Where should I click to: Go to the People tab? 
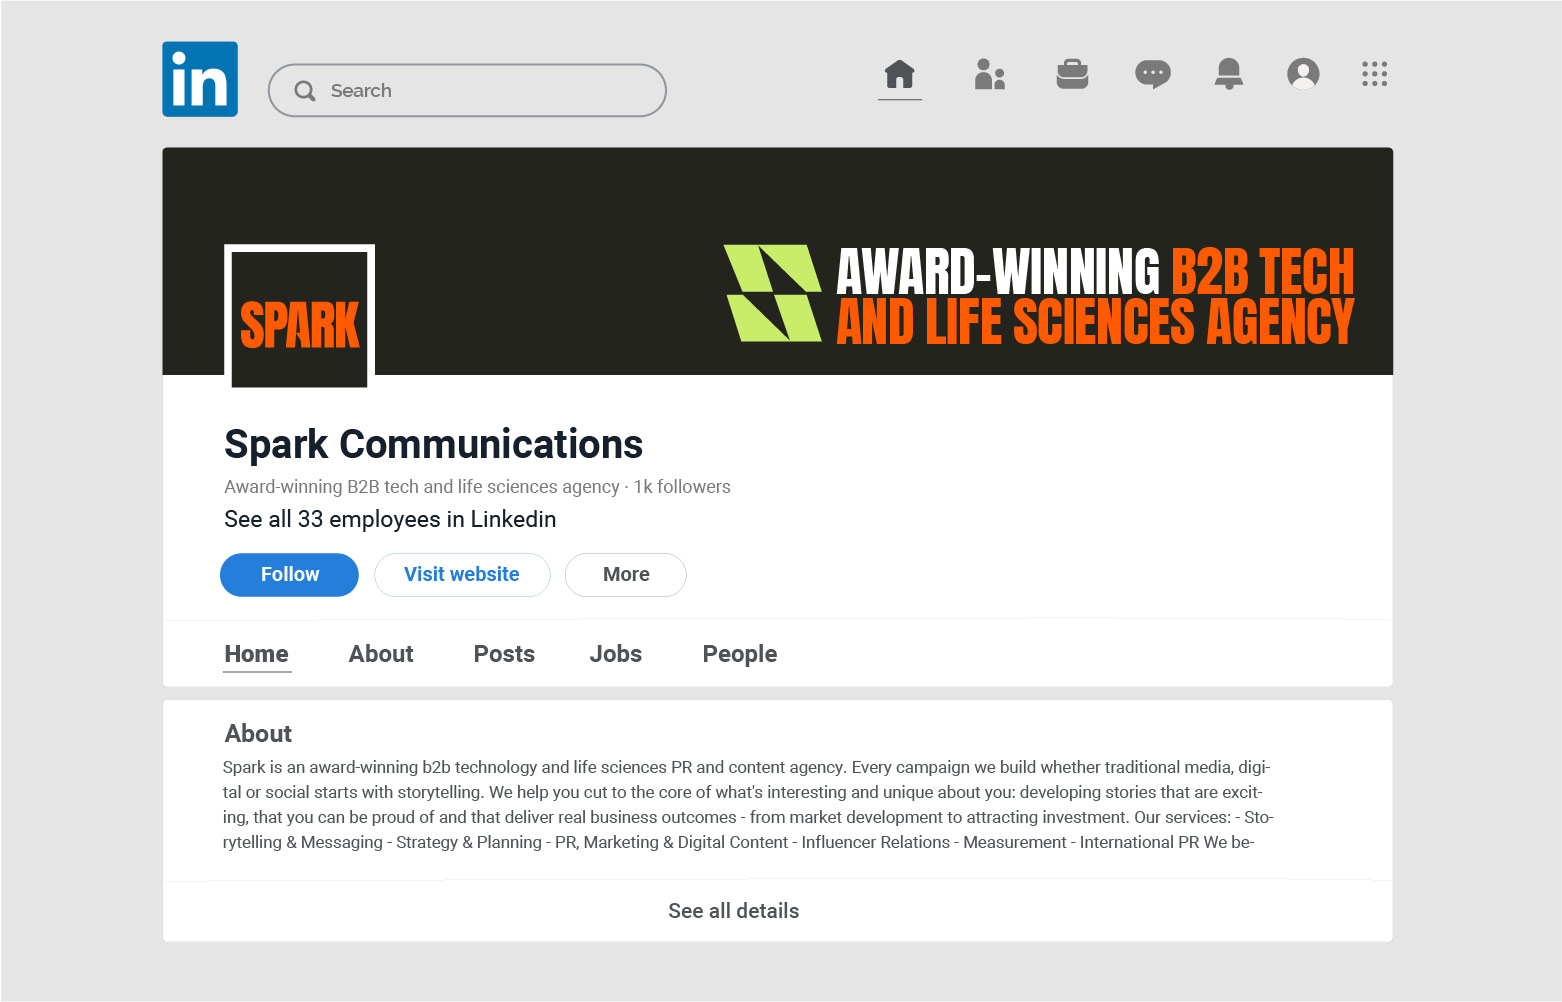(x=739, y=654)
